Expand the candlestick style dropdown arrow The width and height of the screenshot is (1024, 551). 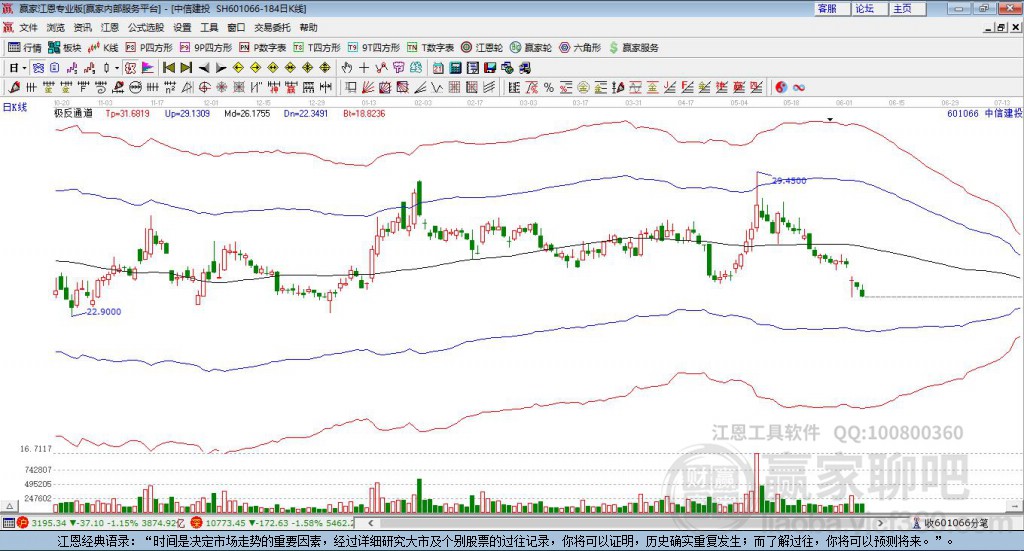(117, 68)
